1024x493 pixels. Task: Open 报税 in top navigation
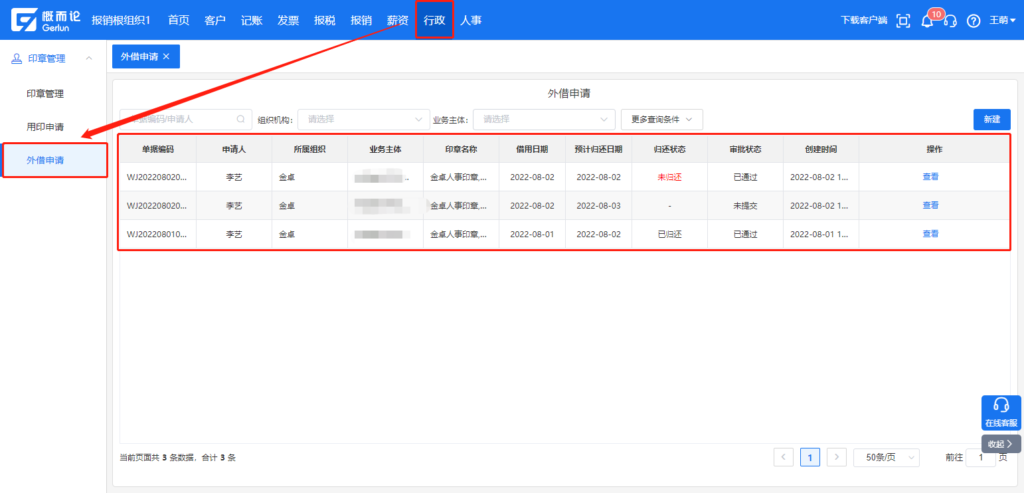click(325, 20)
